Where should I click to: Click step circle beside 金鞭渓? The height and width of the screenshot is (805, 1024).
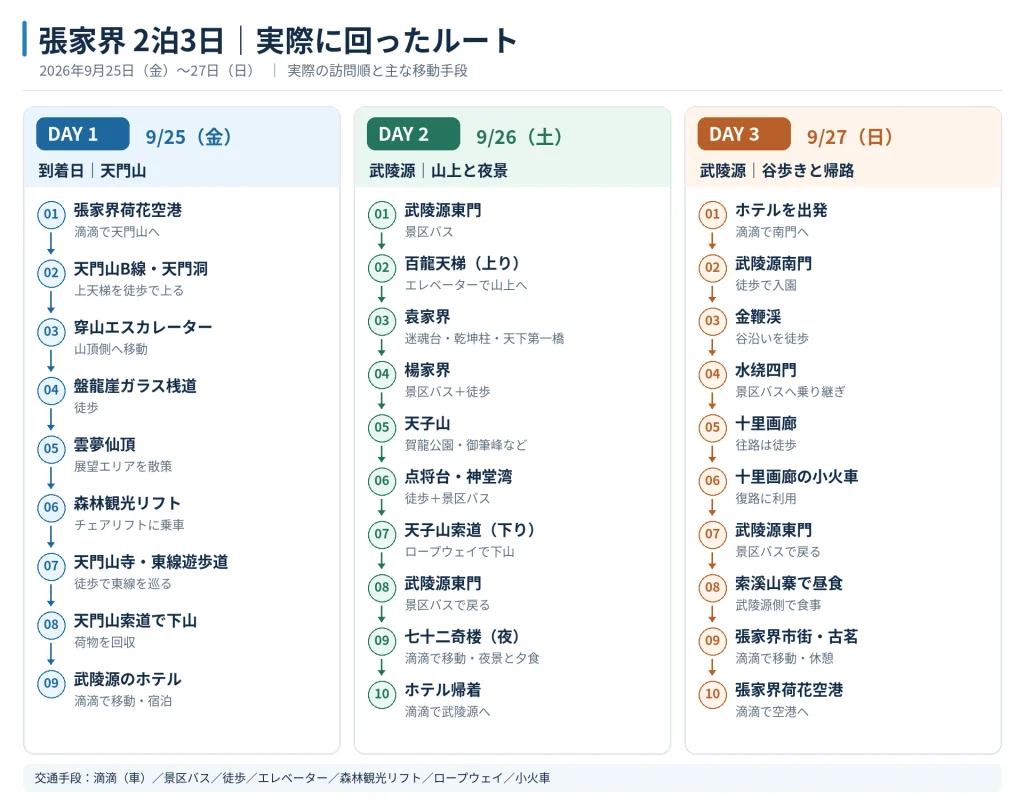coord(712,321)
